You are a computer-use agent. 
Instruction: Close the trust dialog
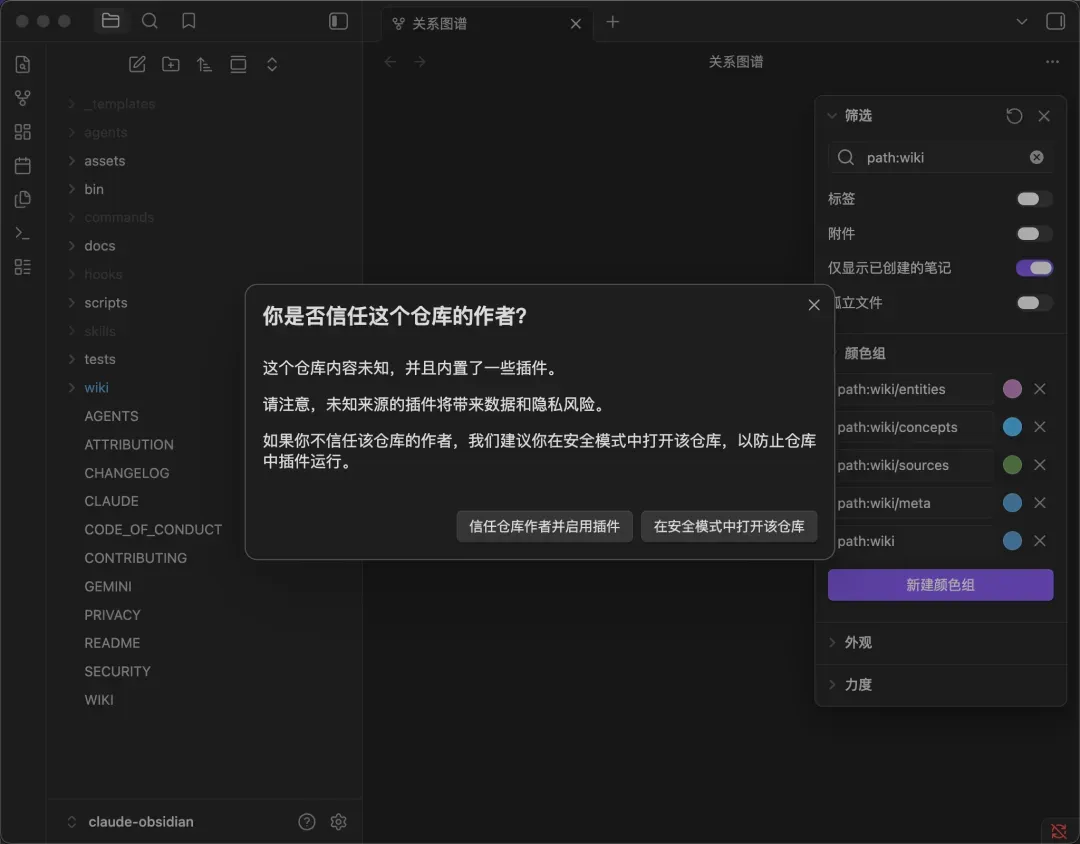[x=814, y=305]
